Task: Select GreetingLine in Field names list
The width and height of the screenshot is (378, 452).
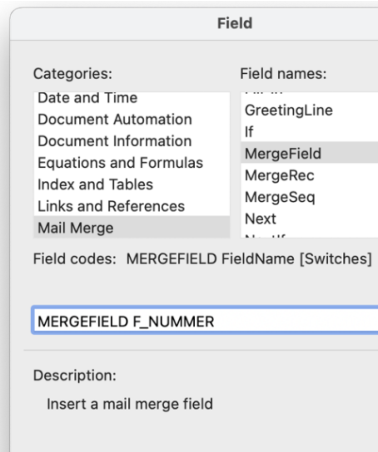Action: pos(309,110)
